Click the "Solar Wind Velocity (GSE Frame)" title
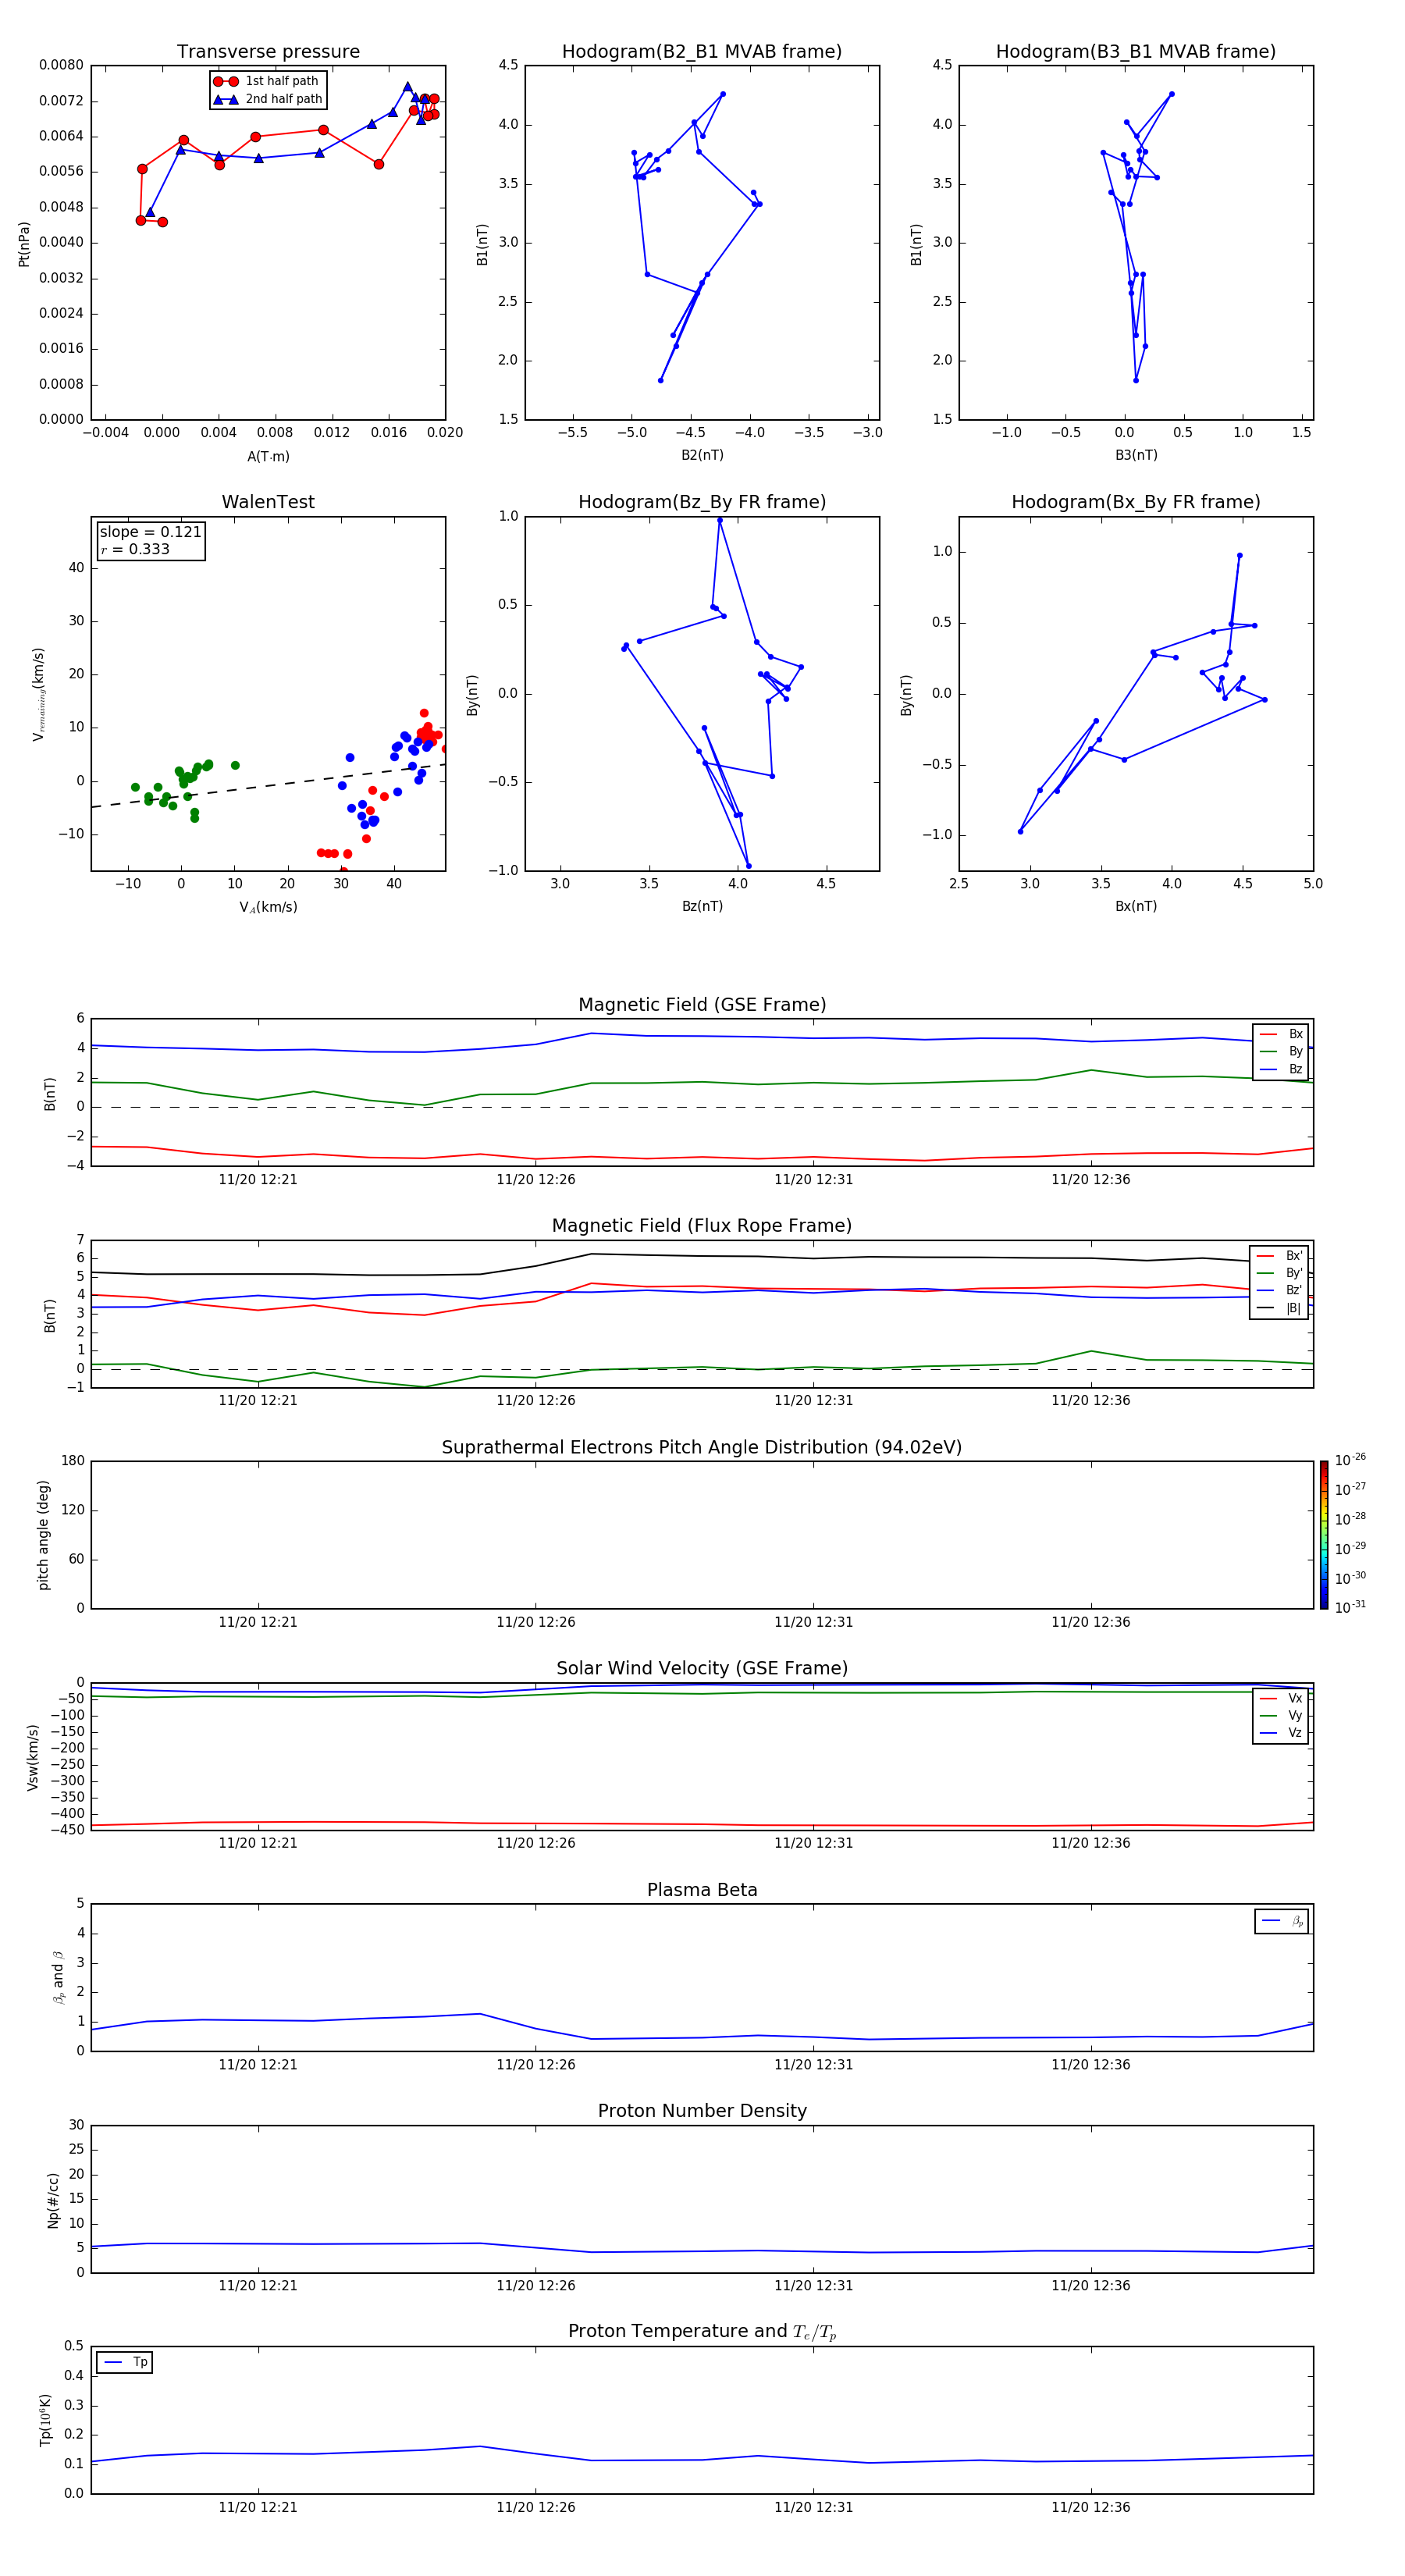This screenshot has height=2576, width=1405. click(702, 1668)
